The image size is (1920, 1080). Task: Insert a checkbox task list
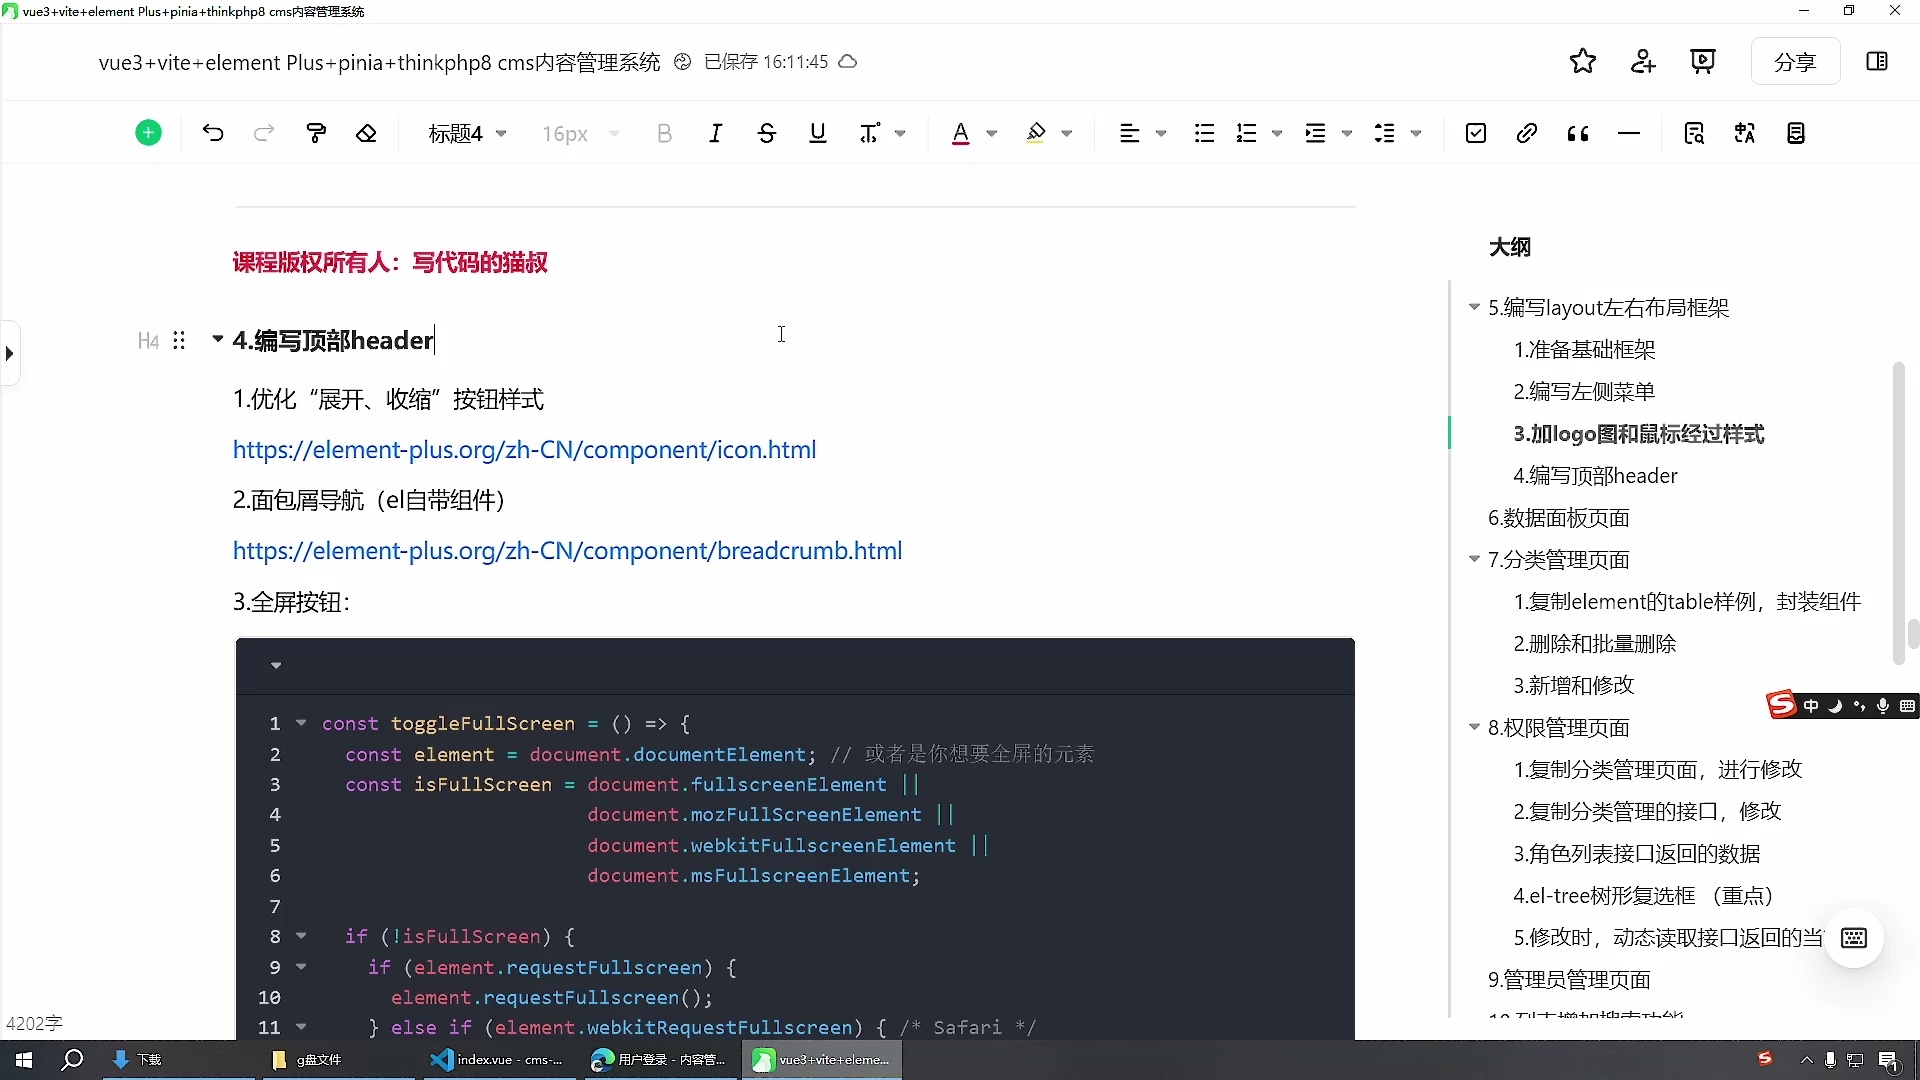[x=1476, y=133]
